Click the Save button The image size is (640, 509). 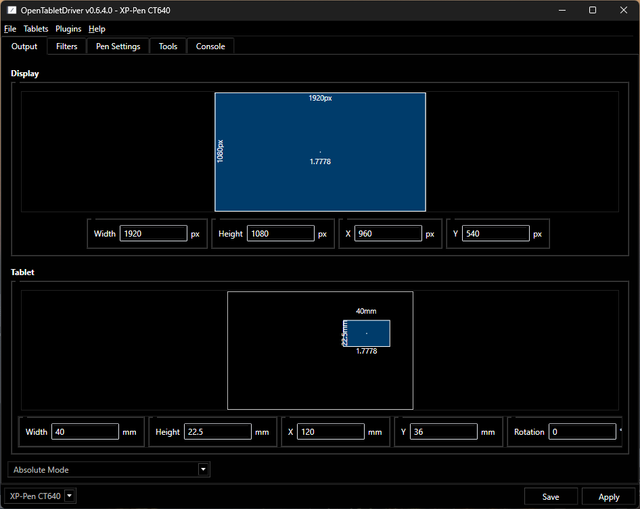pyautogui.click(x=551, y=497)
